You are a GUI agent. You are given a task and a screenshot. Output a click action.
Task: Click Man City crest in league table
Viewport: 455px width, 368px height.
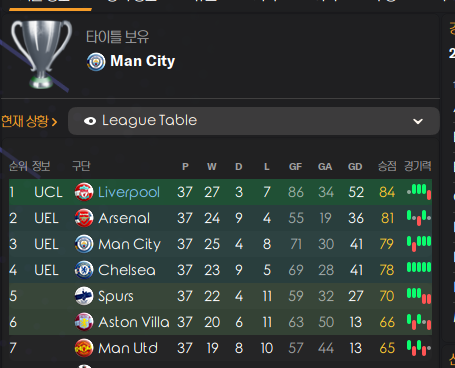coord(84,244)
